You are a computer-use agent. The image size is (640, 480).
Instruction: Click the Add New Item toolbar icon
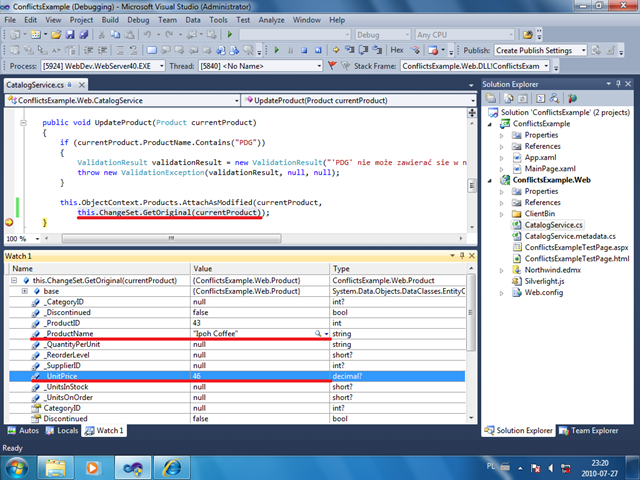pyautogui.click(x=36, y=35)
